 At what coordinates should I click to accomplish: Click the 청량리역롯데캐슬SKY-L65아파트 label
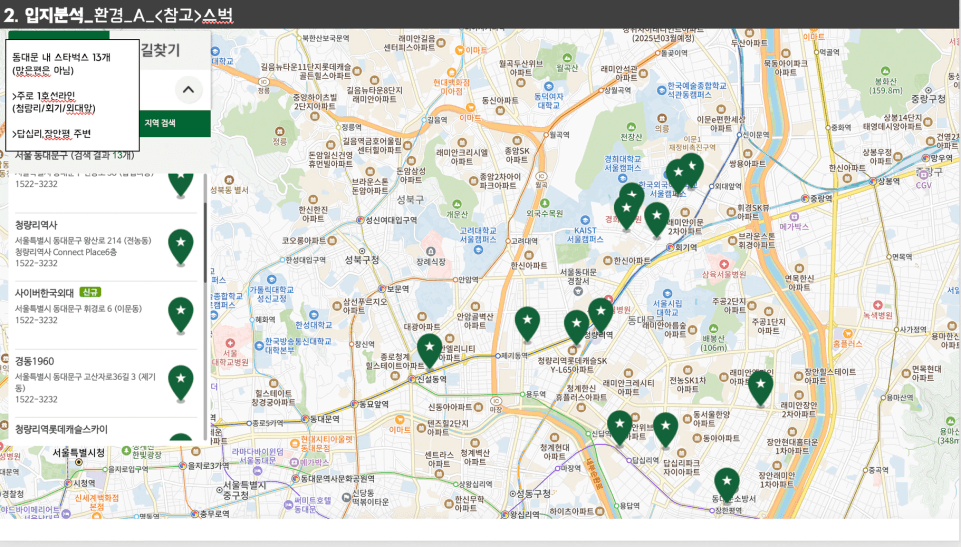pos(572,365)
